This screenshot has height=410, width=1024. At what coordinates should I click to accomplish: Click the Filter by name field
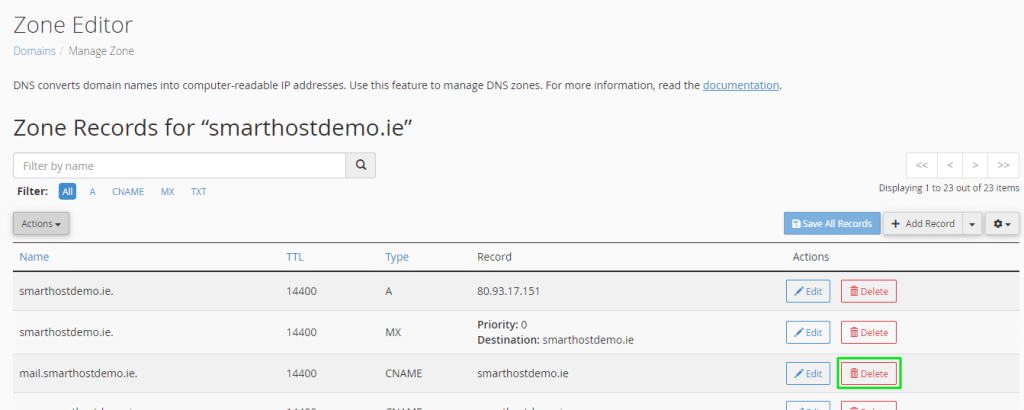(x=180, y=166)
